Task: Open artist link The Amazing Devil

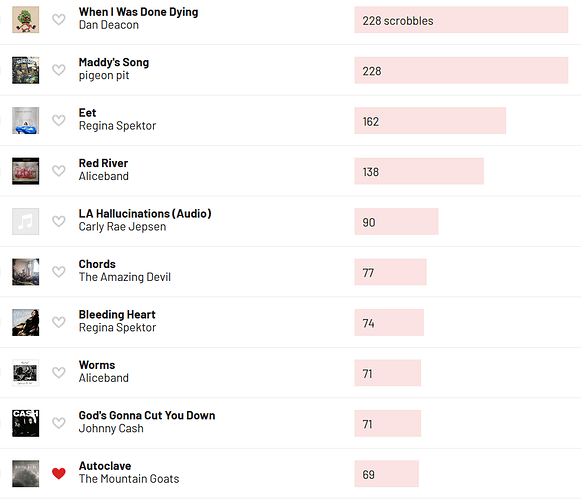Action: [x=124, y=277]
